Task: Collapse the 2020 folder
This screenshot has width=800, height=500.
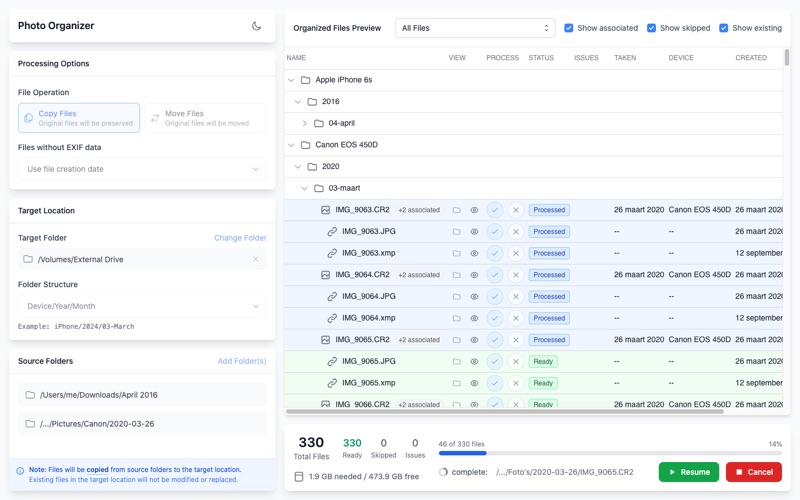Action: pos(298,166)
